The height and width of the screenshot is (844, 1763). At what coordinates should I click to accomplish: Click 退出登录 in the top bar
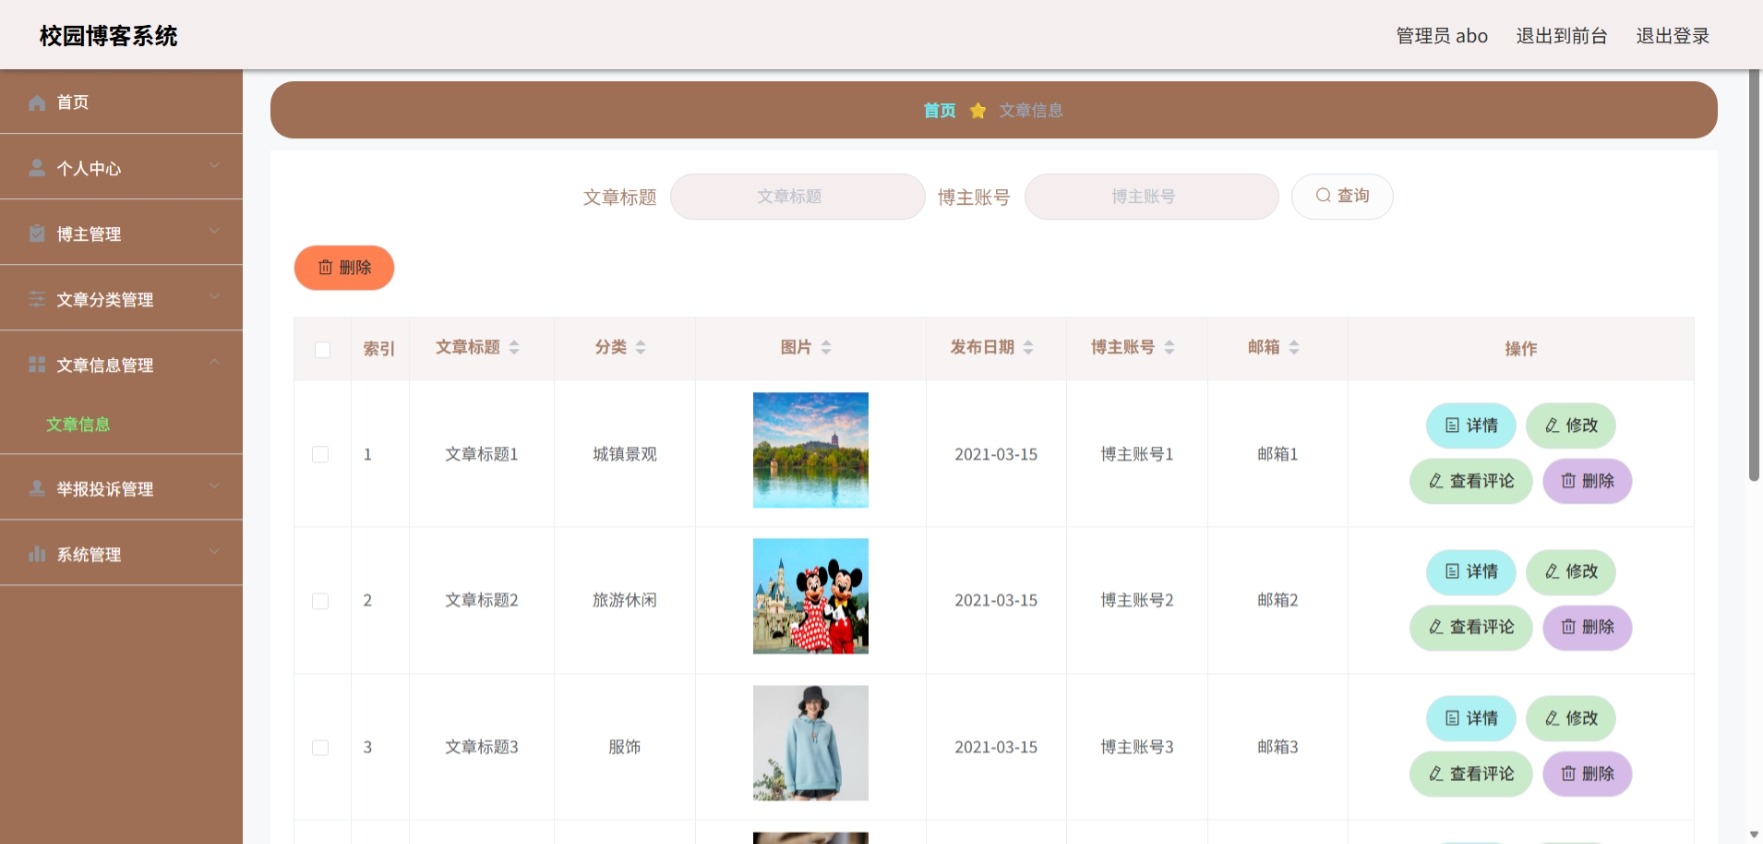pos(1673,36)
